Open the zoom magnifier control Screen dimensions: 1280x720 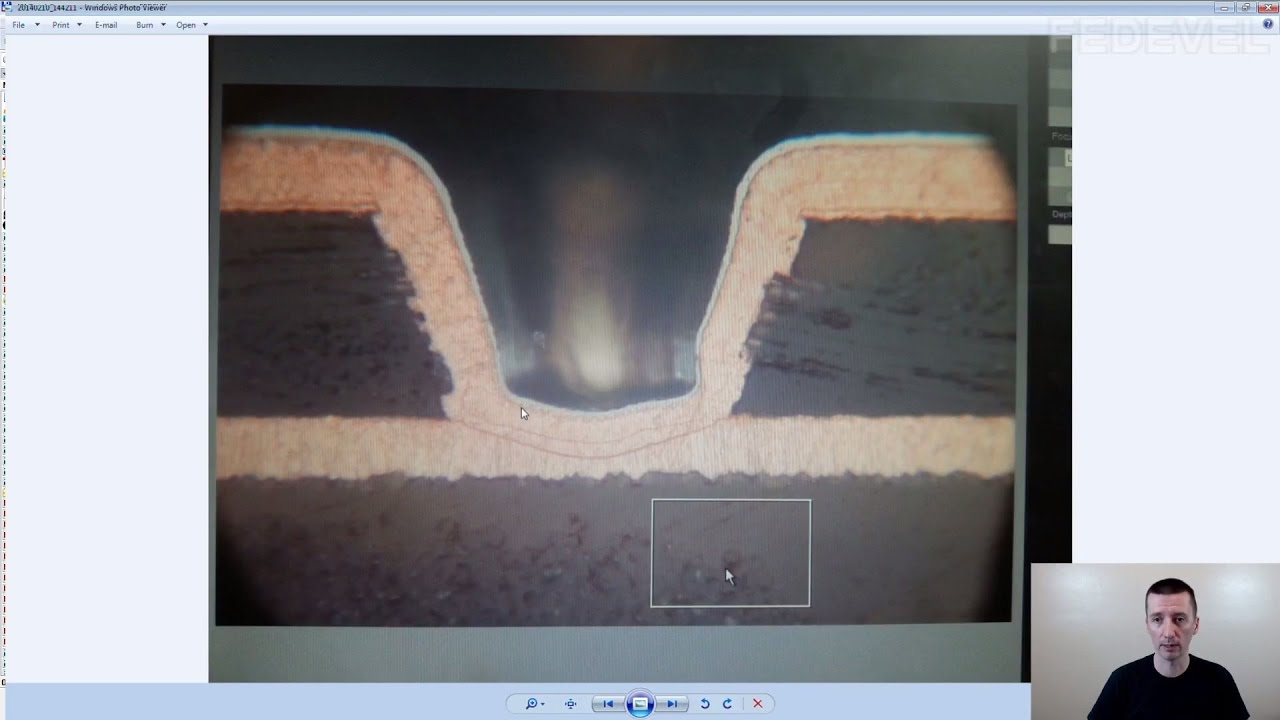coord(535,704)
